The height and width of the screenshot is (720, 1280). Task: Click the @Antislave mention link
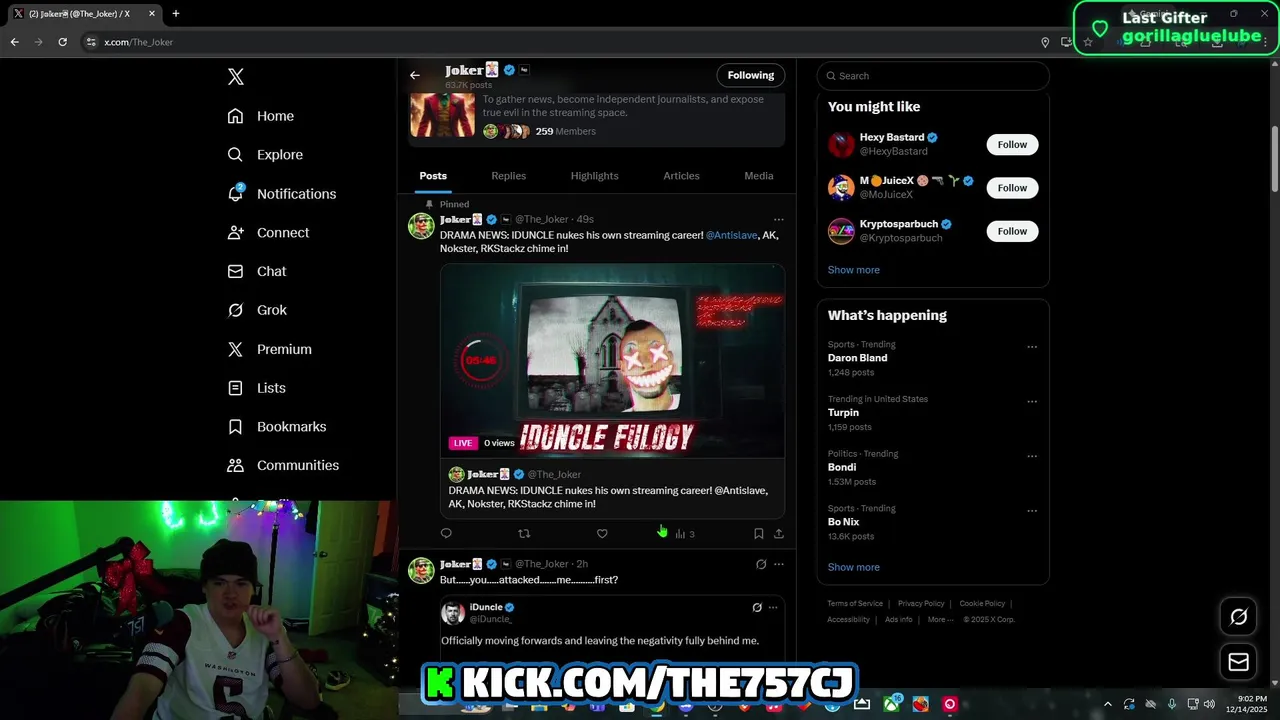point(731,235)
